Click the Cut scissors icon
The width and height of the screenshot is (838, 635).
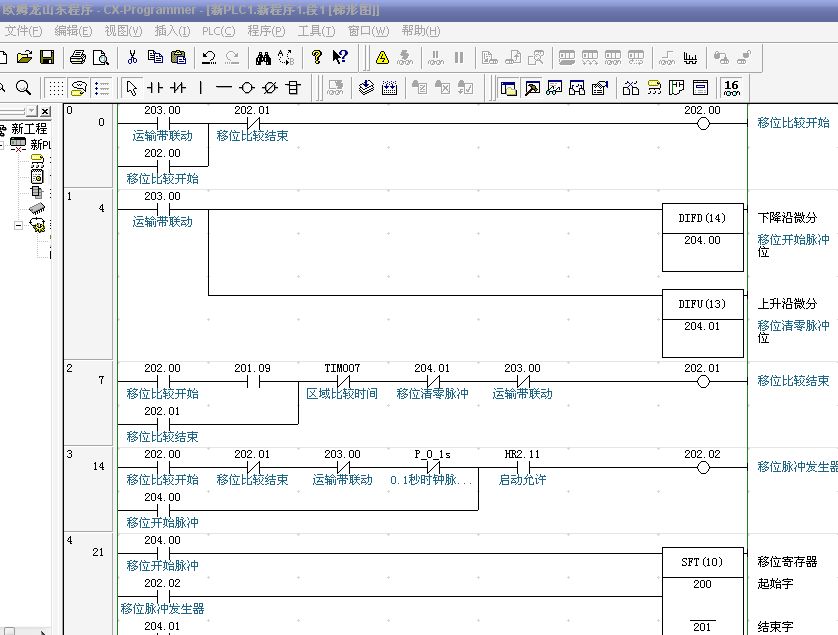134,58
